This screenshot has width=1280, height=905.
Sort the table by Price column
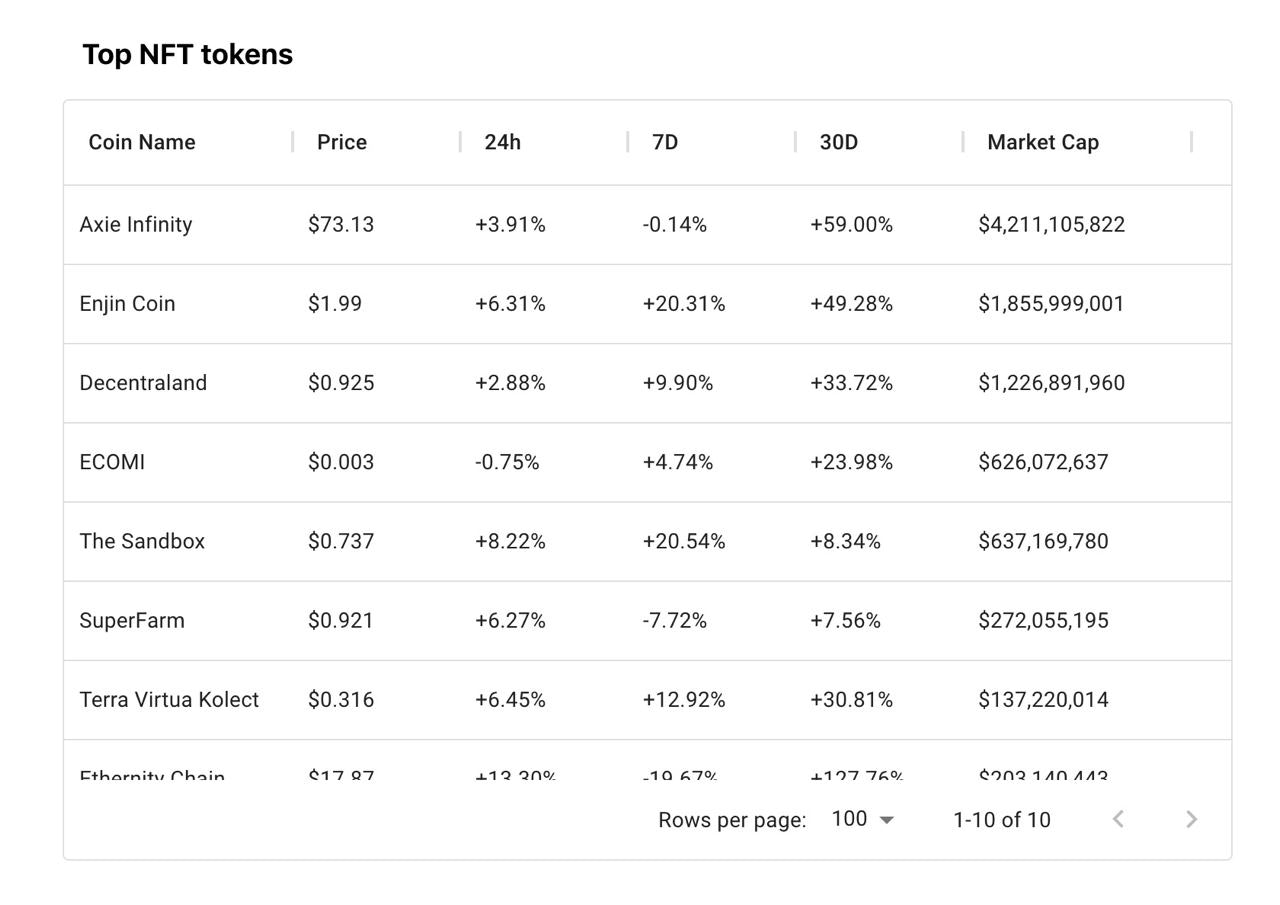[x=342, y=142]
